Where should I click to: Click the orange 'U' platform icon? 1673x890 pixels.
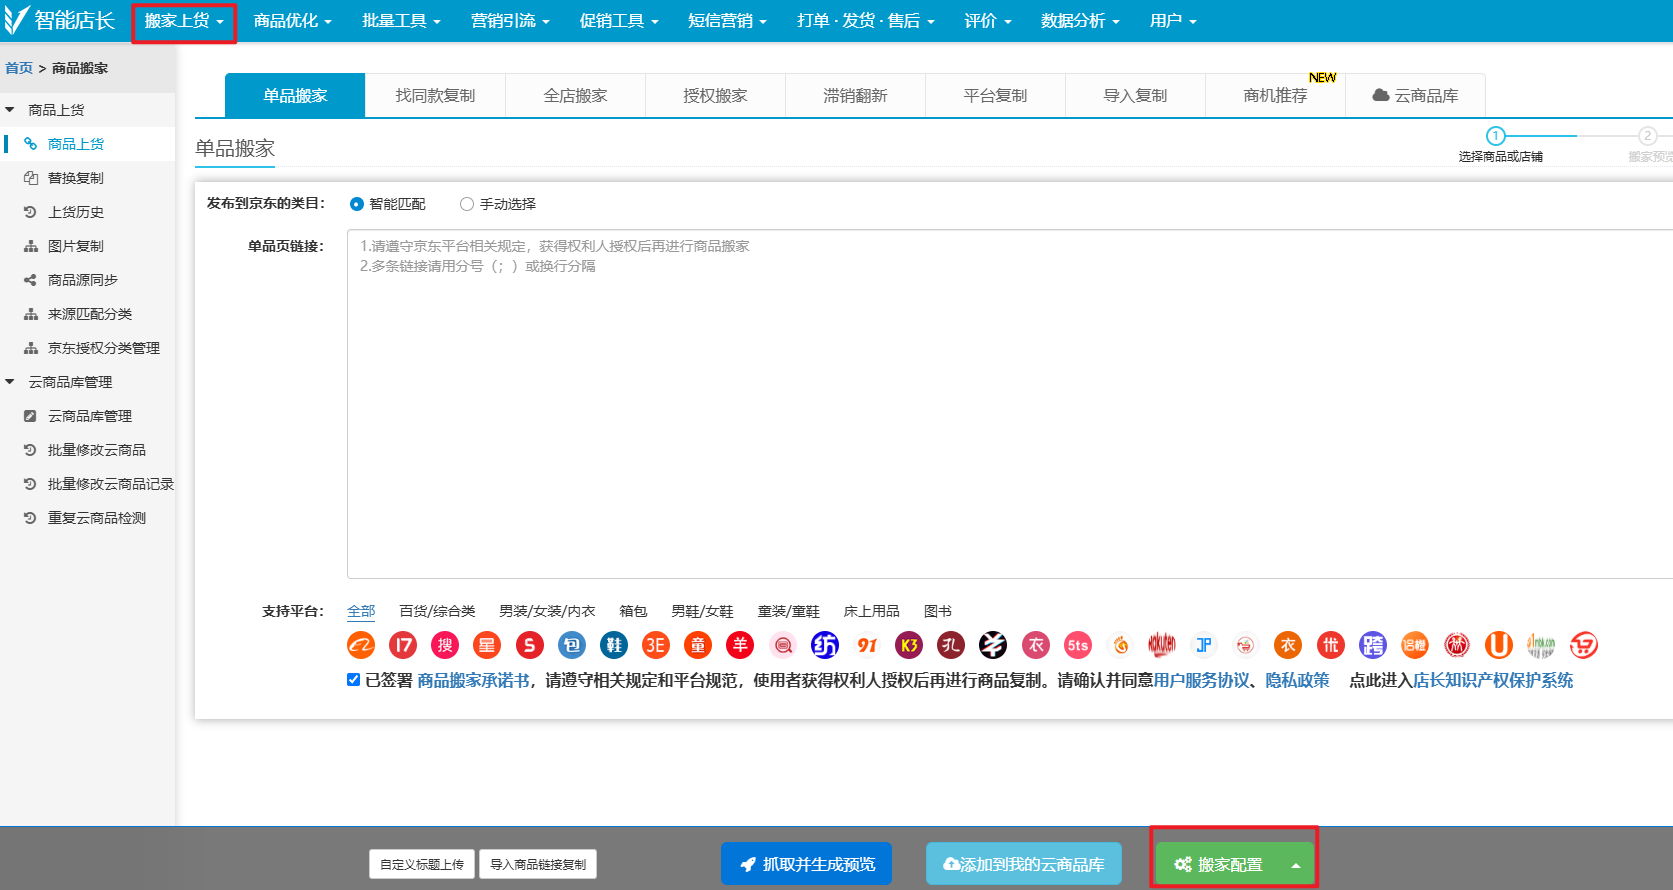[x=1498, y=645]
